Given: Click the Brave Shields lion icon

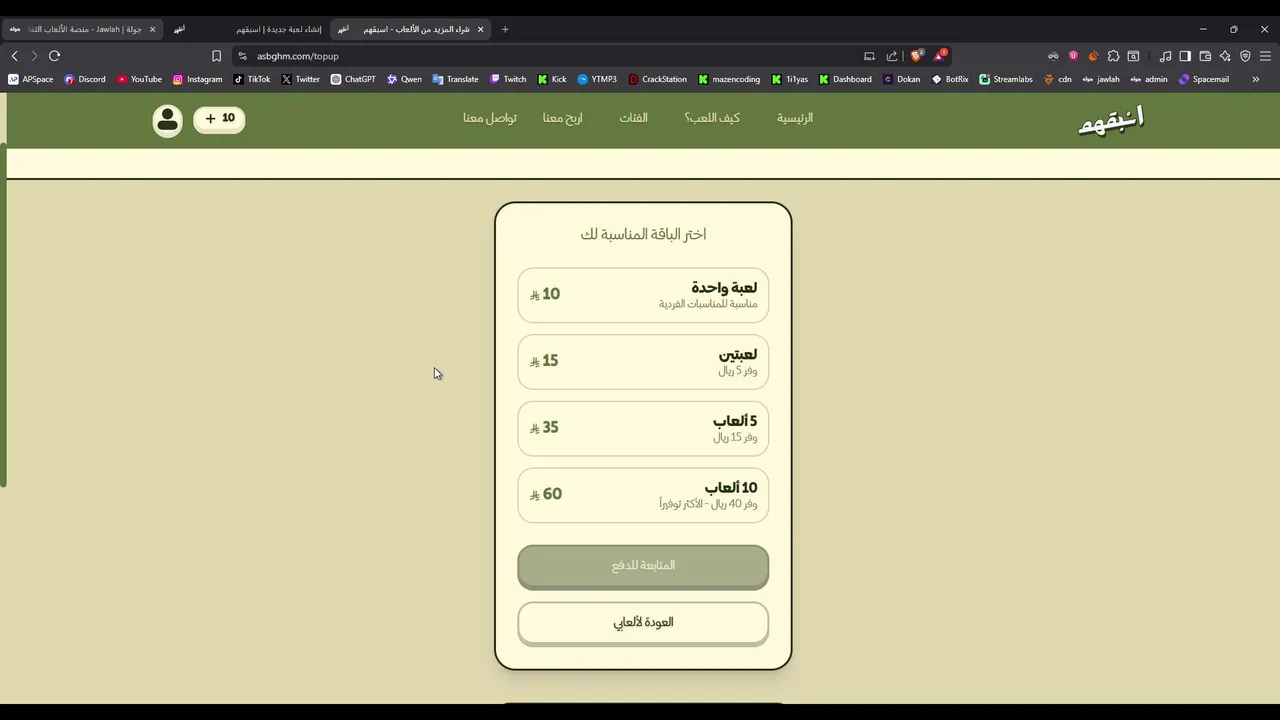Looking at the screenshot, I should tap(916, 56).
